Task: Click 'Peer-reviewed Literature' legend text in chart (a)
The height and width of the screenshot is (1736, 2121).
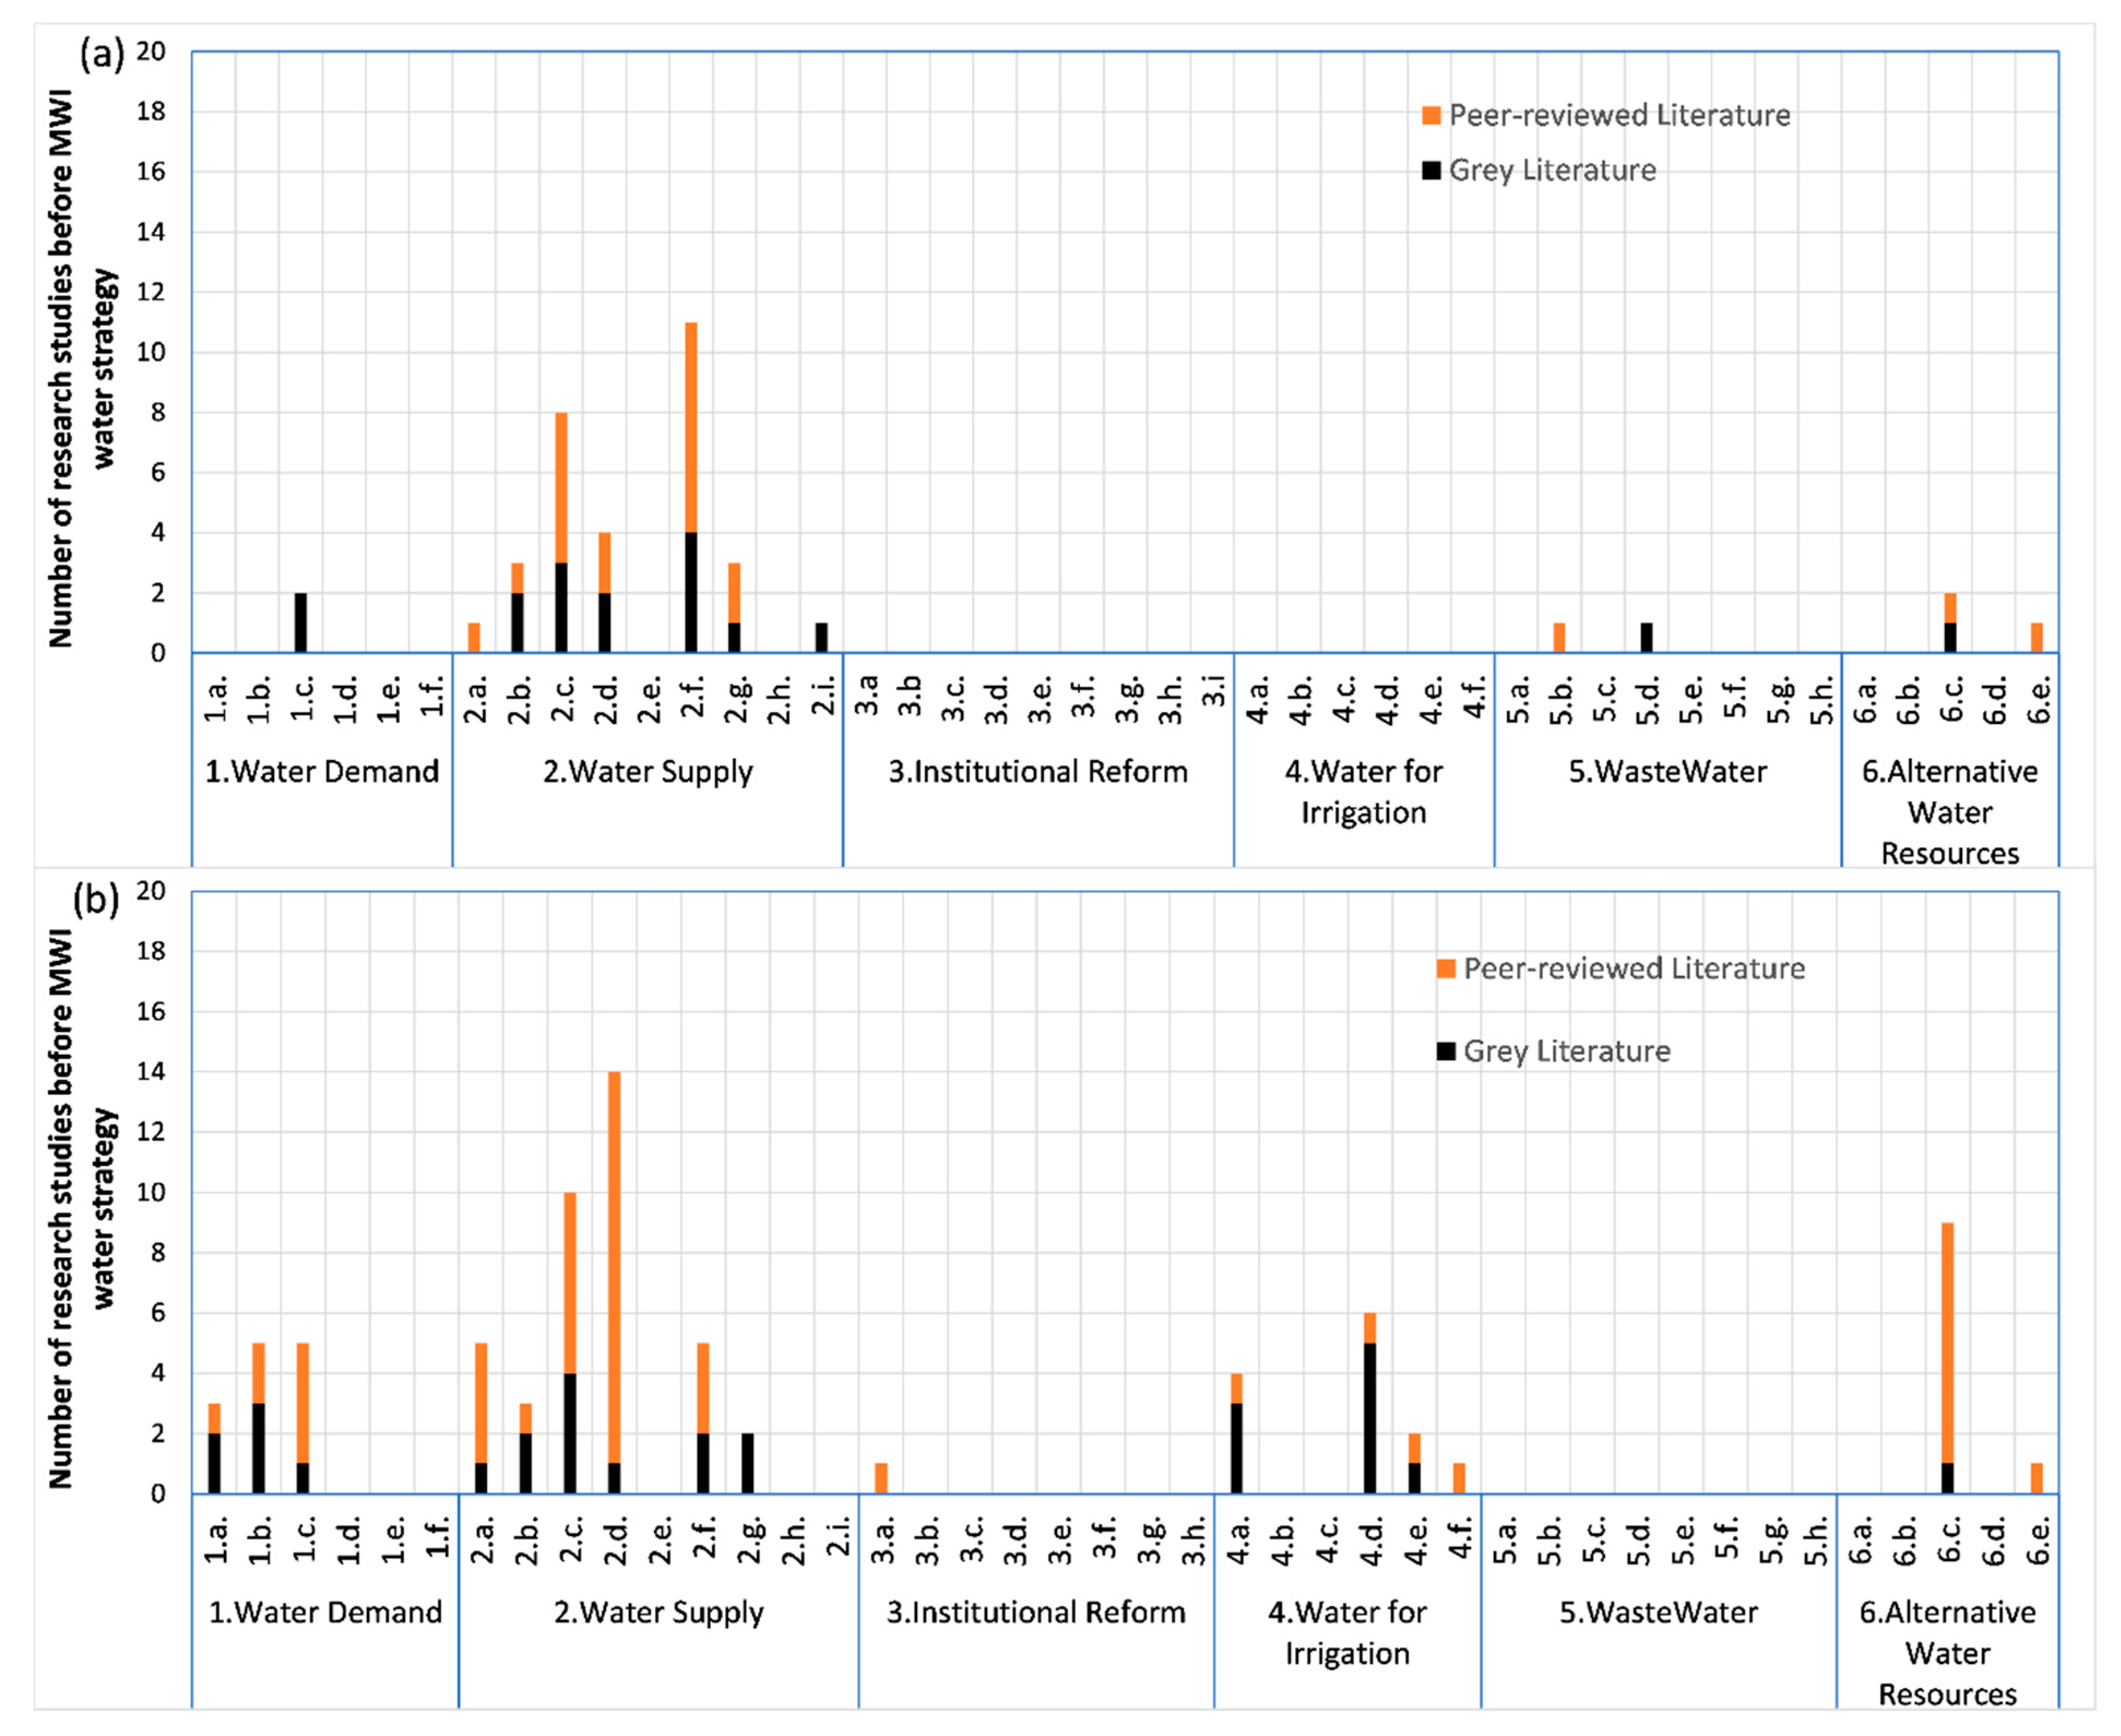Action: click(1619, 116)
